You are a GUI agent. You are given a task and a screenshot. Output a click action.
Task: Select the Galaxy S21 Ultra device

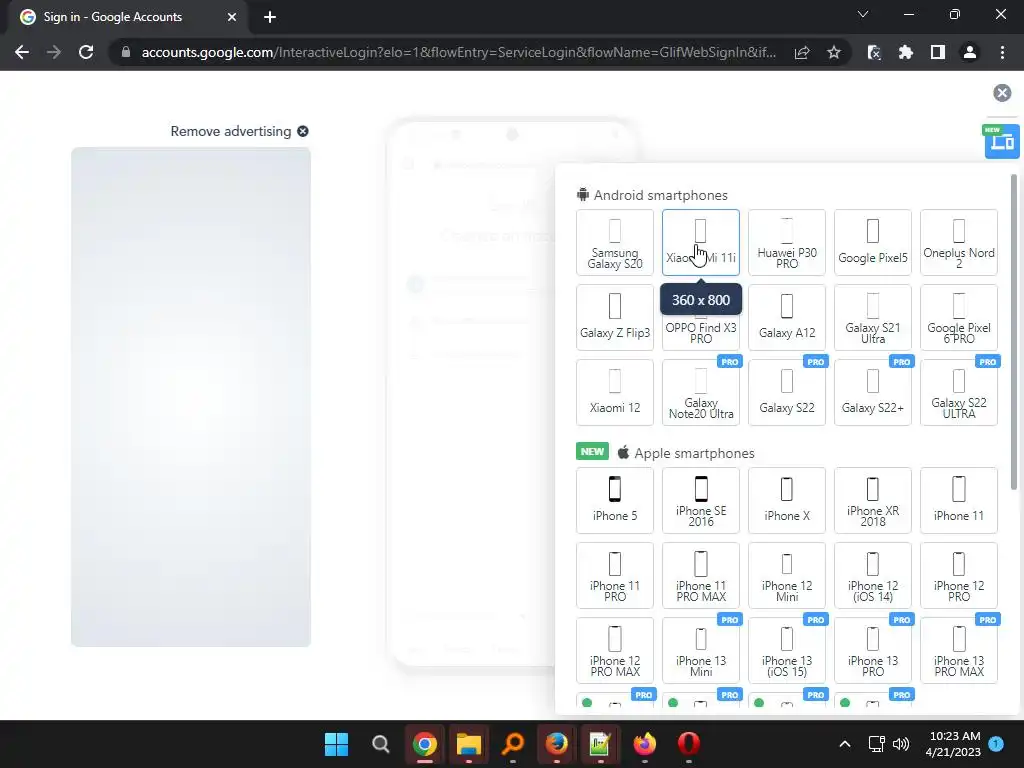click(x=872, y=317)
